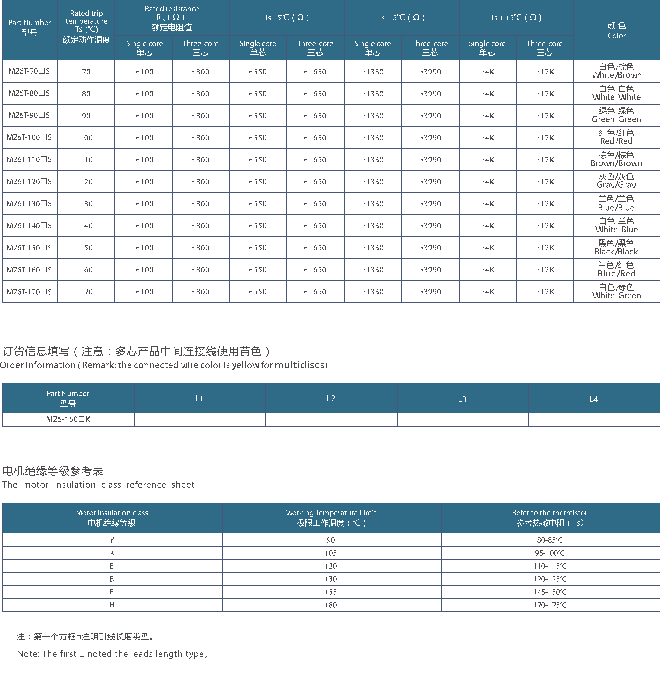The height and width of the screenshot is (682, 660).
Task: Click the White/Green color cell
Action: (x=617, y=291)
